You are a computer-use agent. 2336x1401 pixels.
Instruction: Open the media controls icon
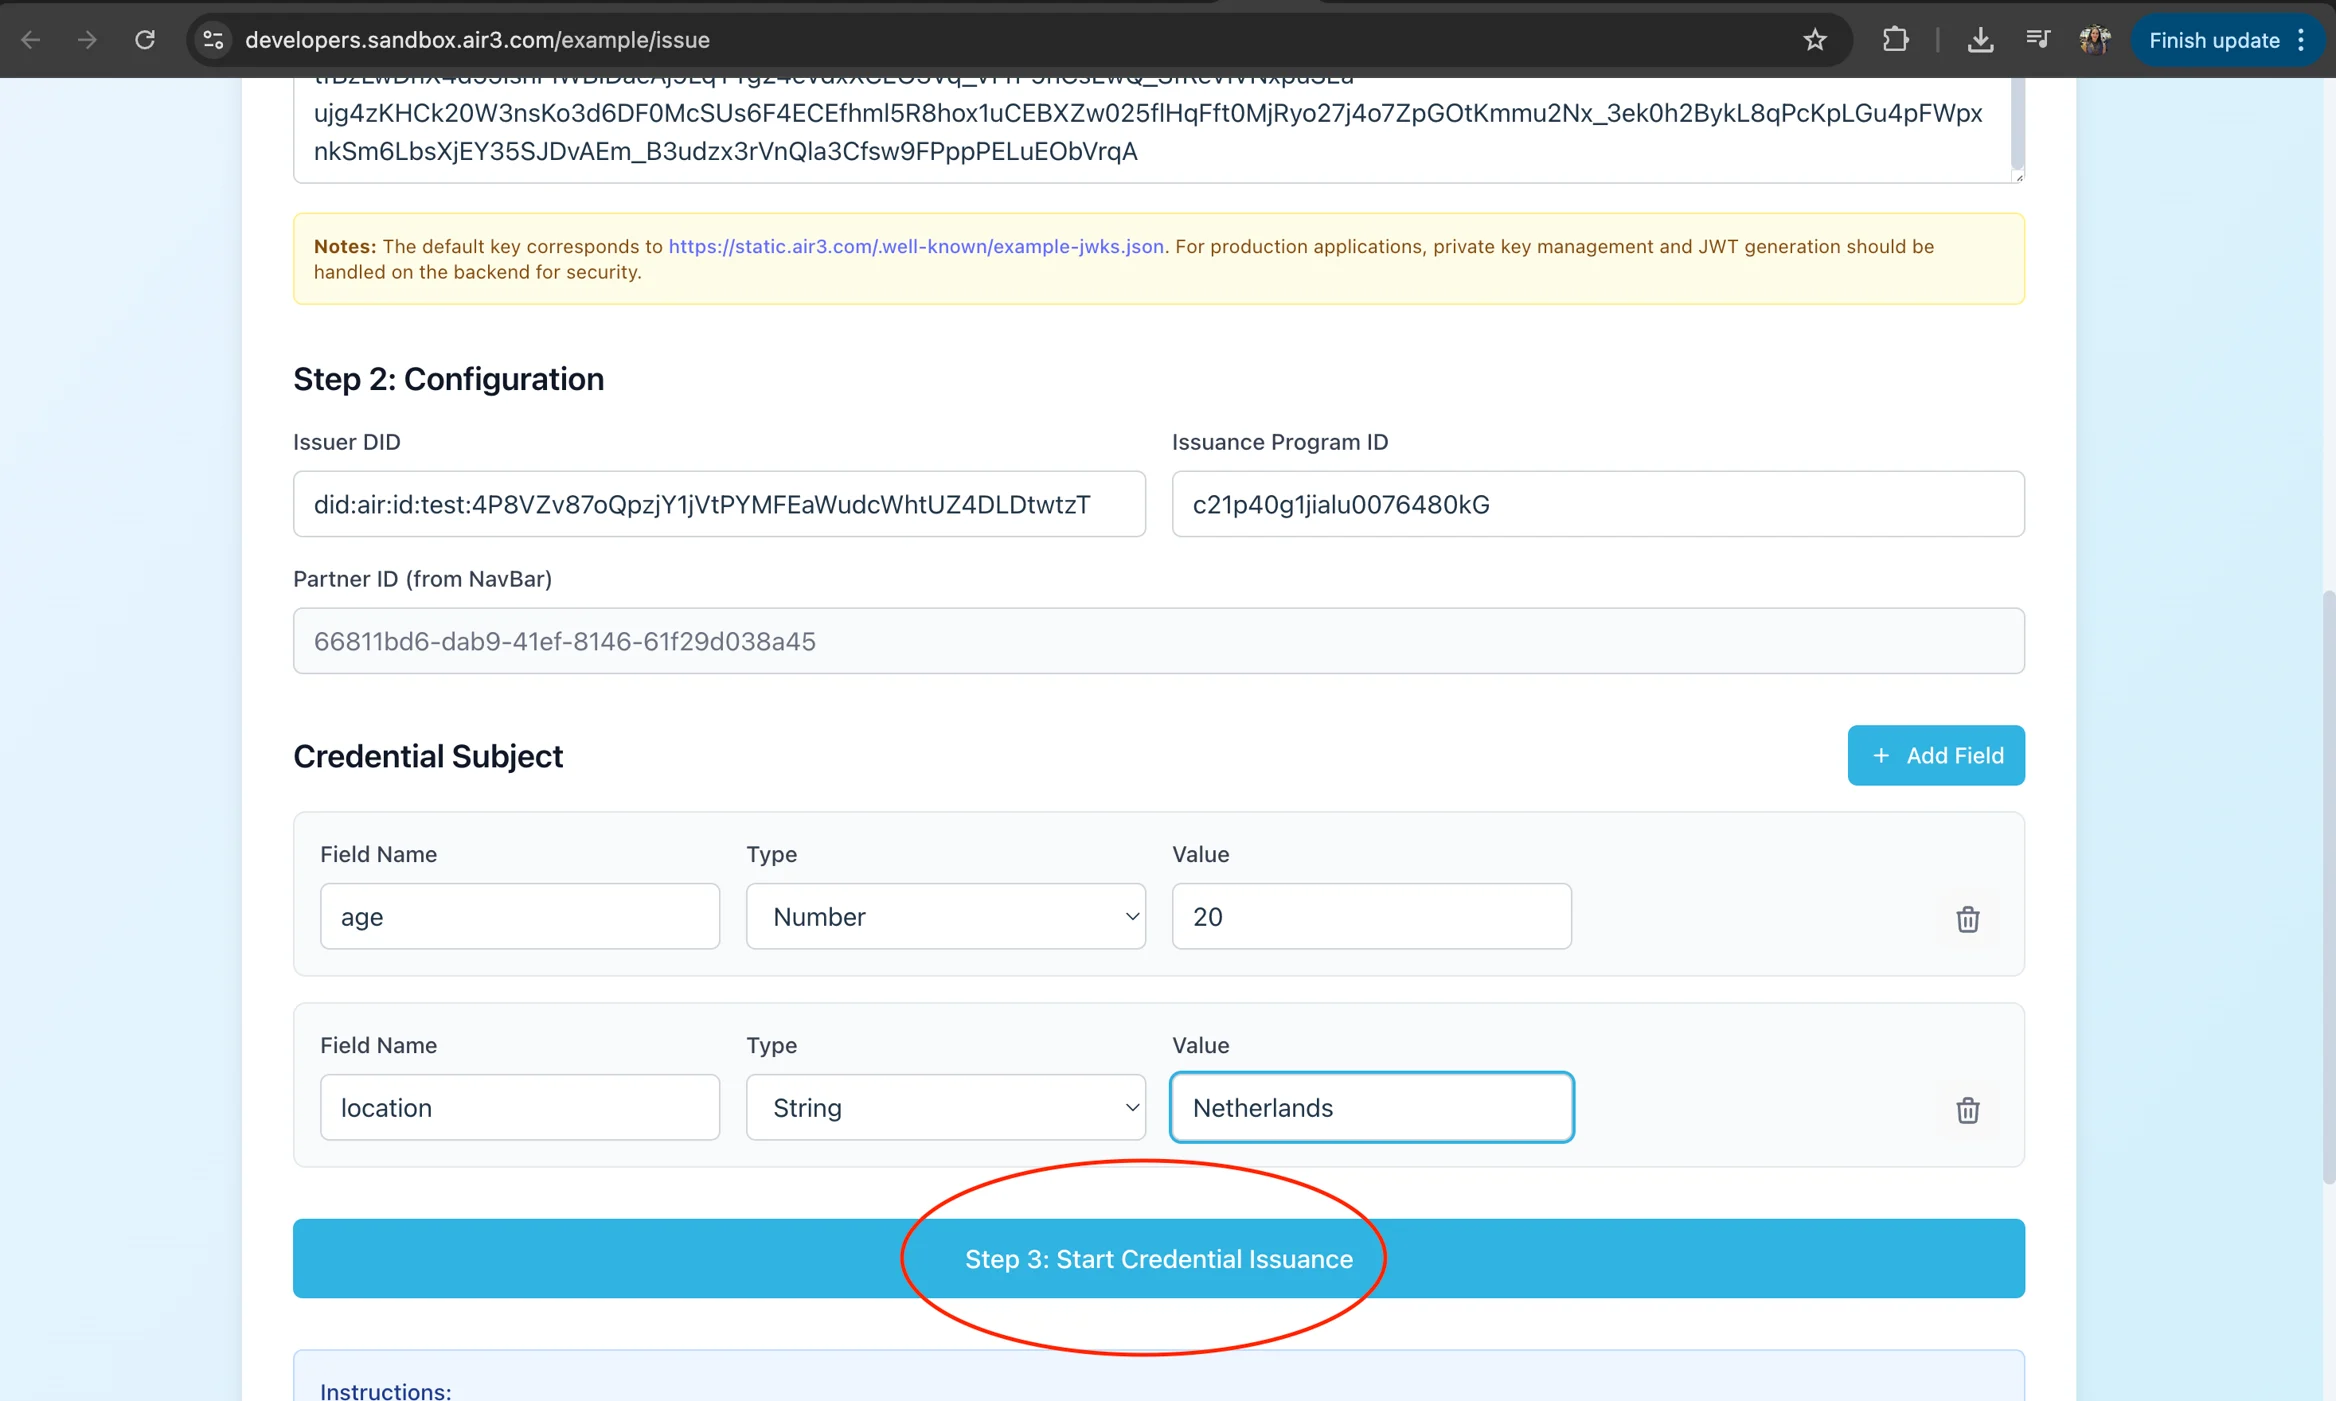pos(2037,40)
